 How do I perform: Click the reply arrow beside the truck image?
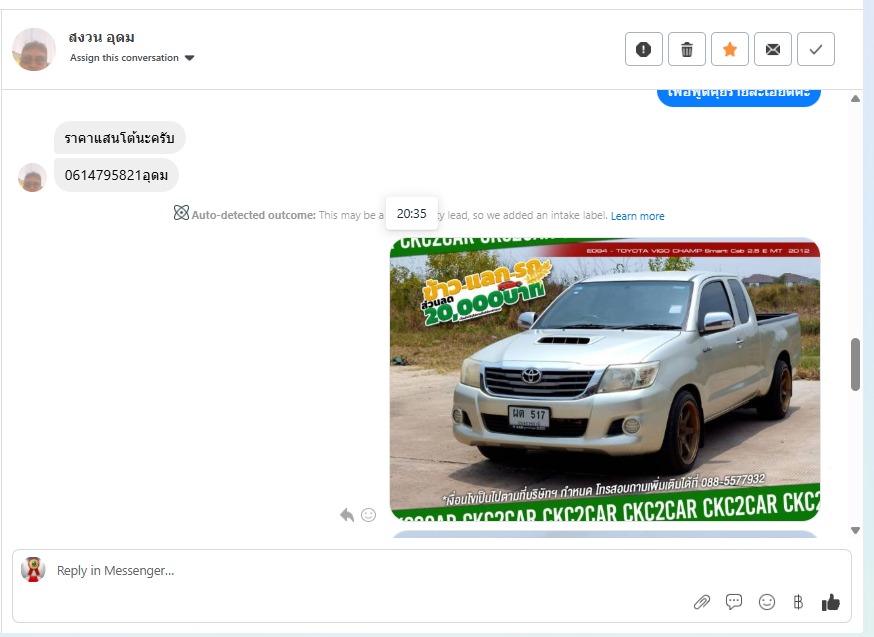347,515
